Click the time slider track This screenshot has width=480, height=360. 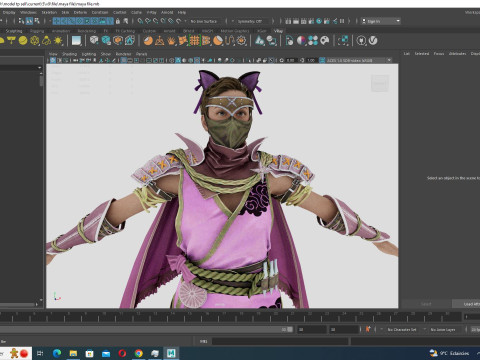click(231, 316)
